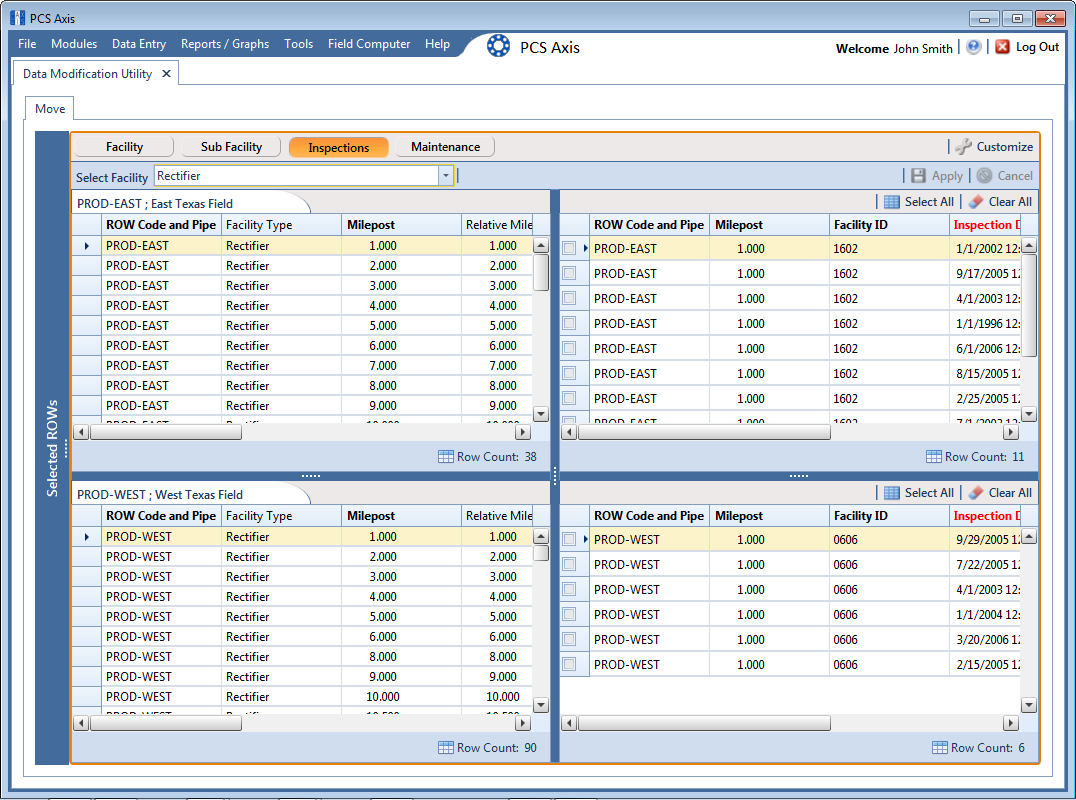
Task: Select the Move tab
Action: click(50, 108)
